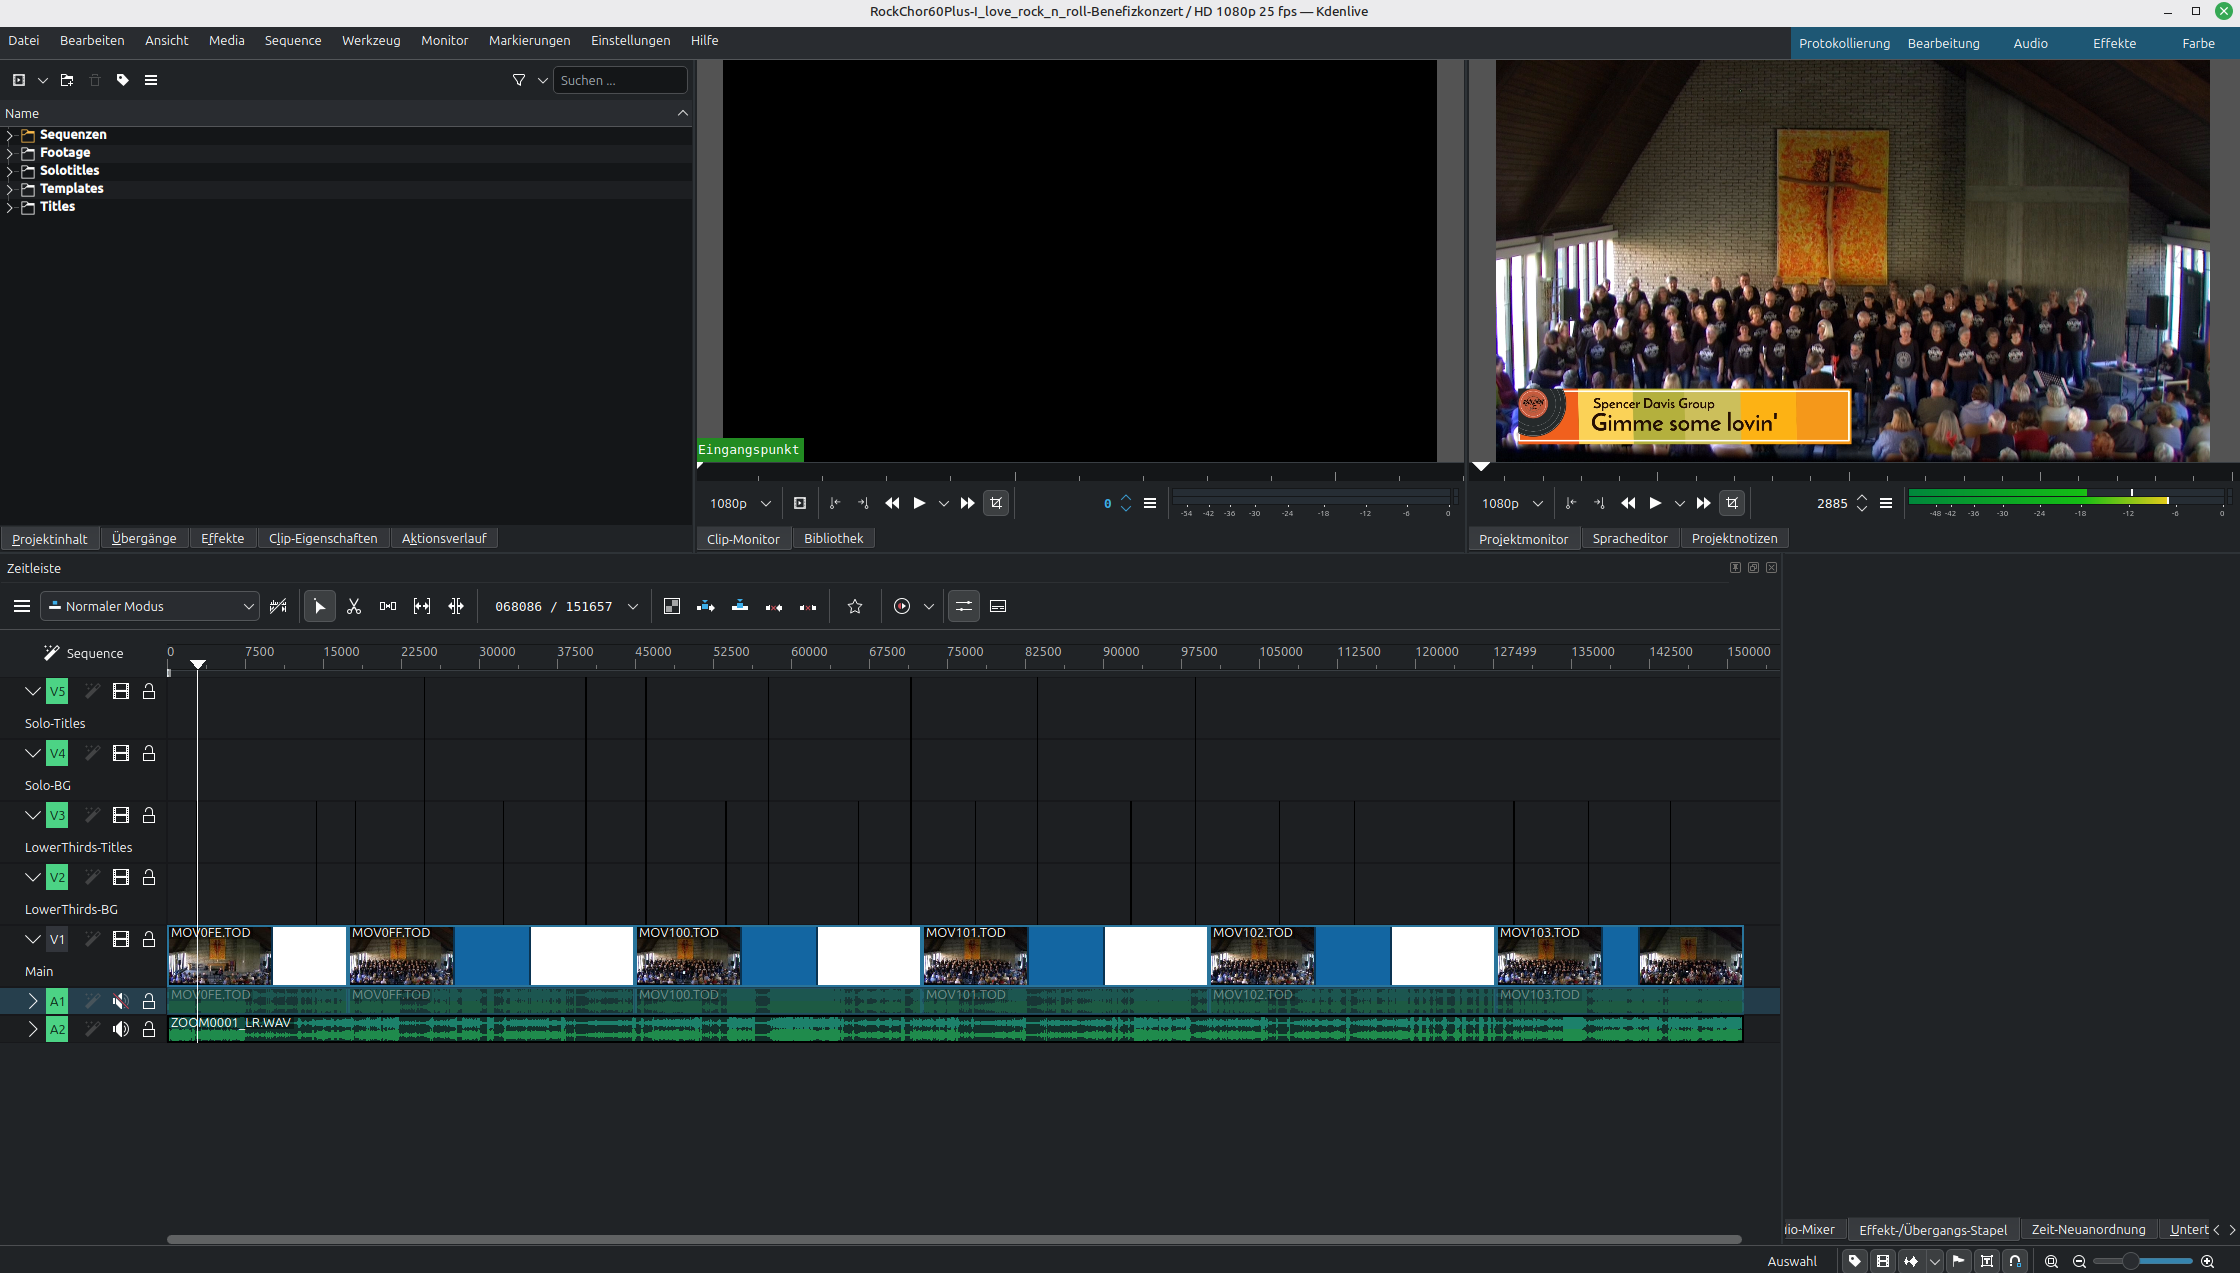Hide video track V3 LowerThirds-Titles
The image size is (2240, 1273).
pyautogui.click(x=121, y=815)
